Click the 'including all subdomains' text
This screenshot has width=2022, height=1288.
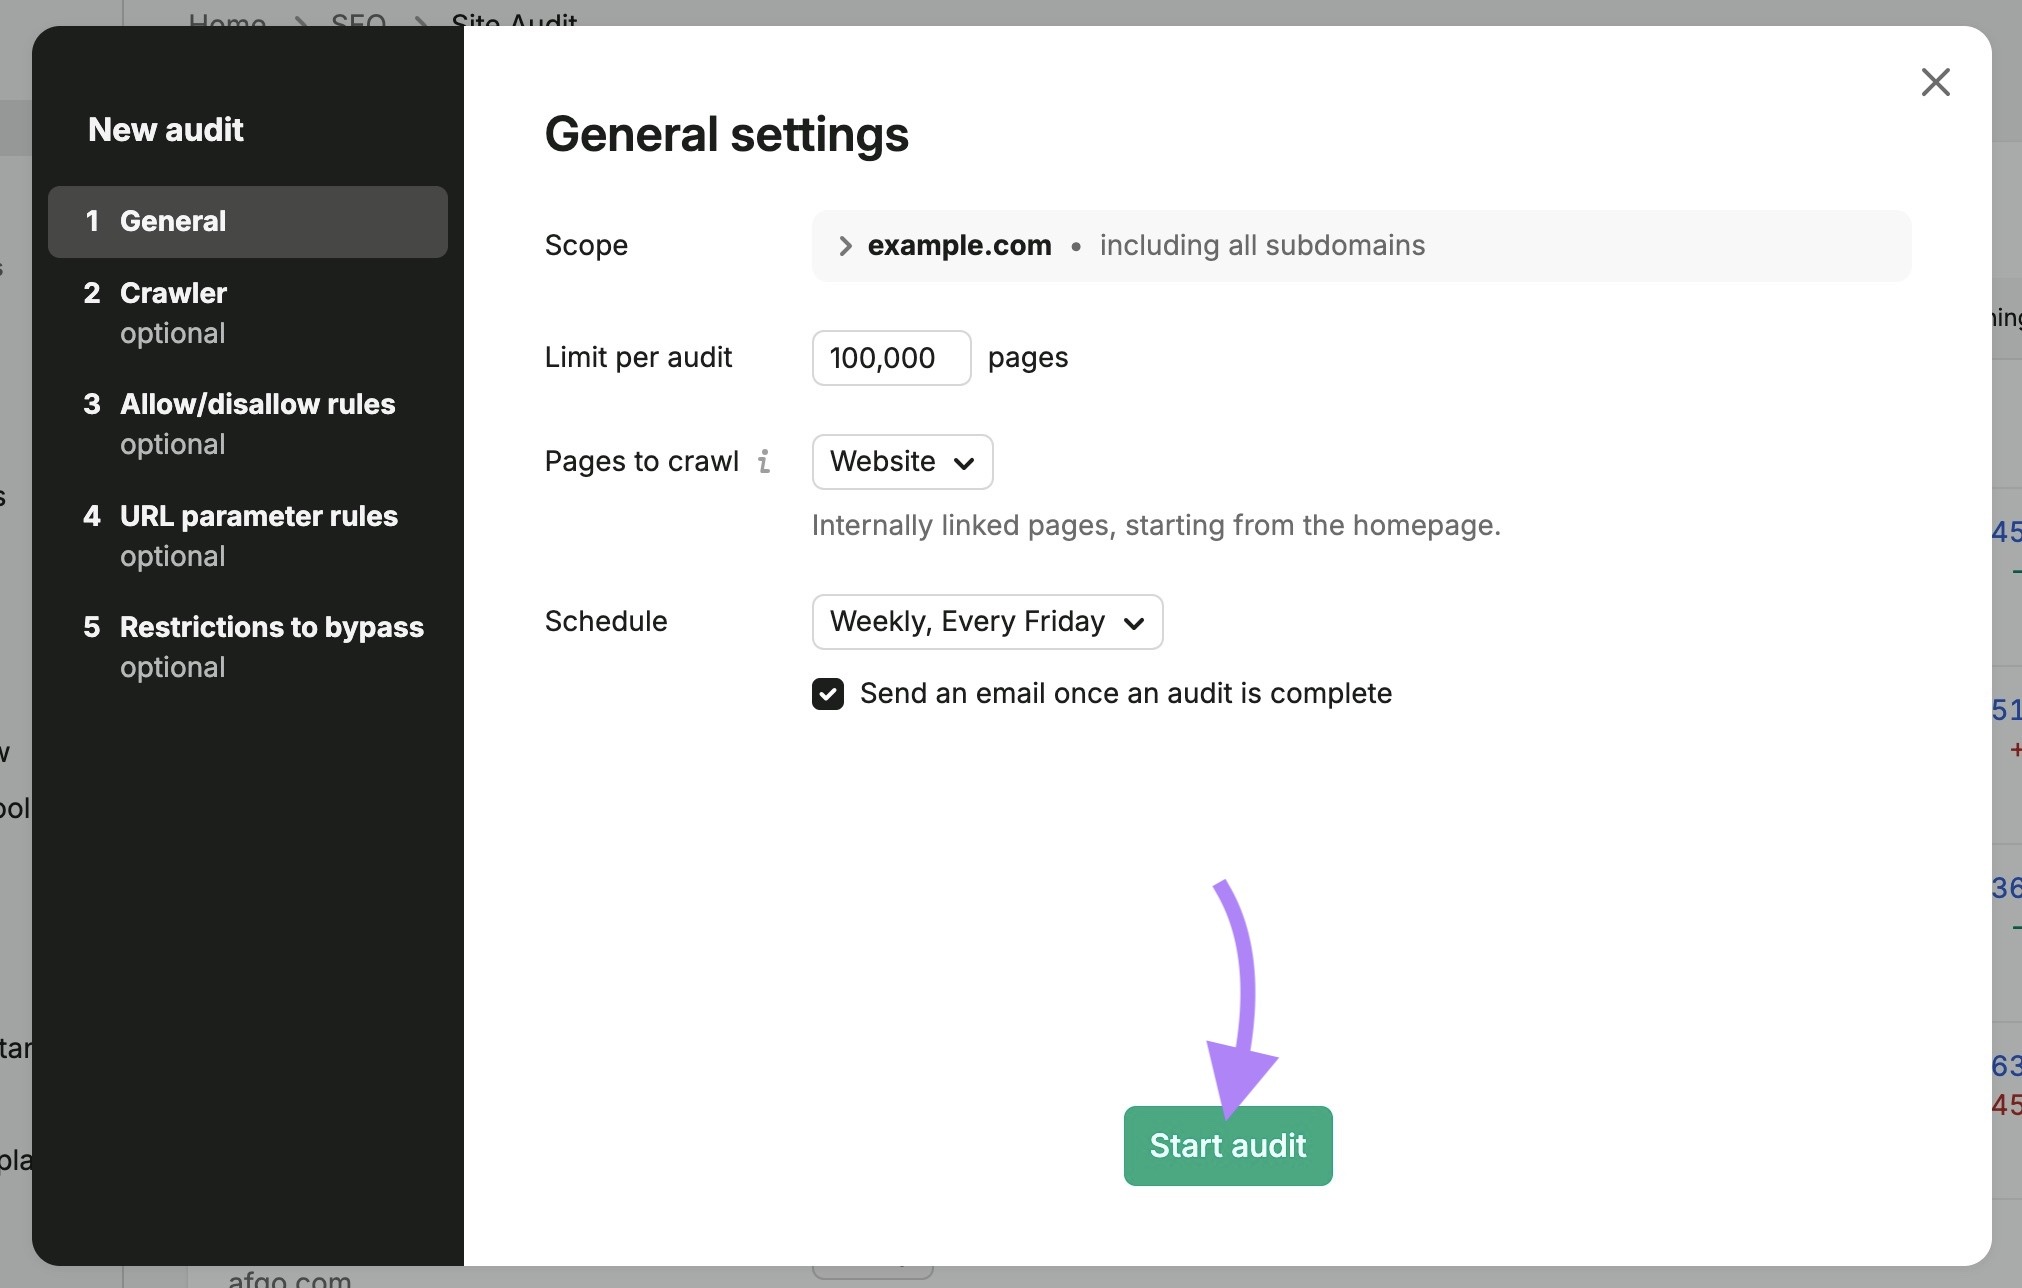[x=1262, y=246]
